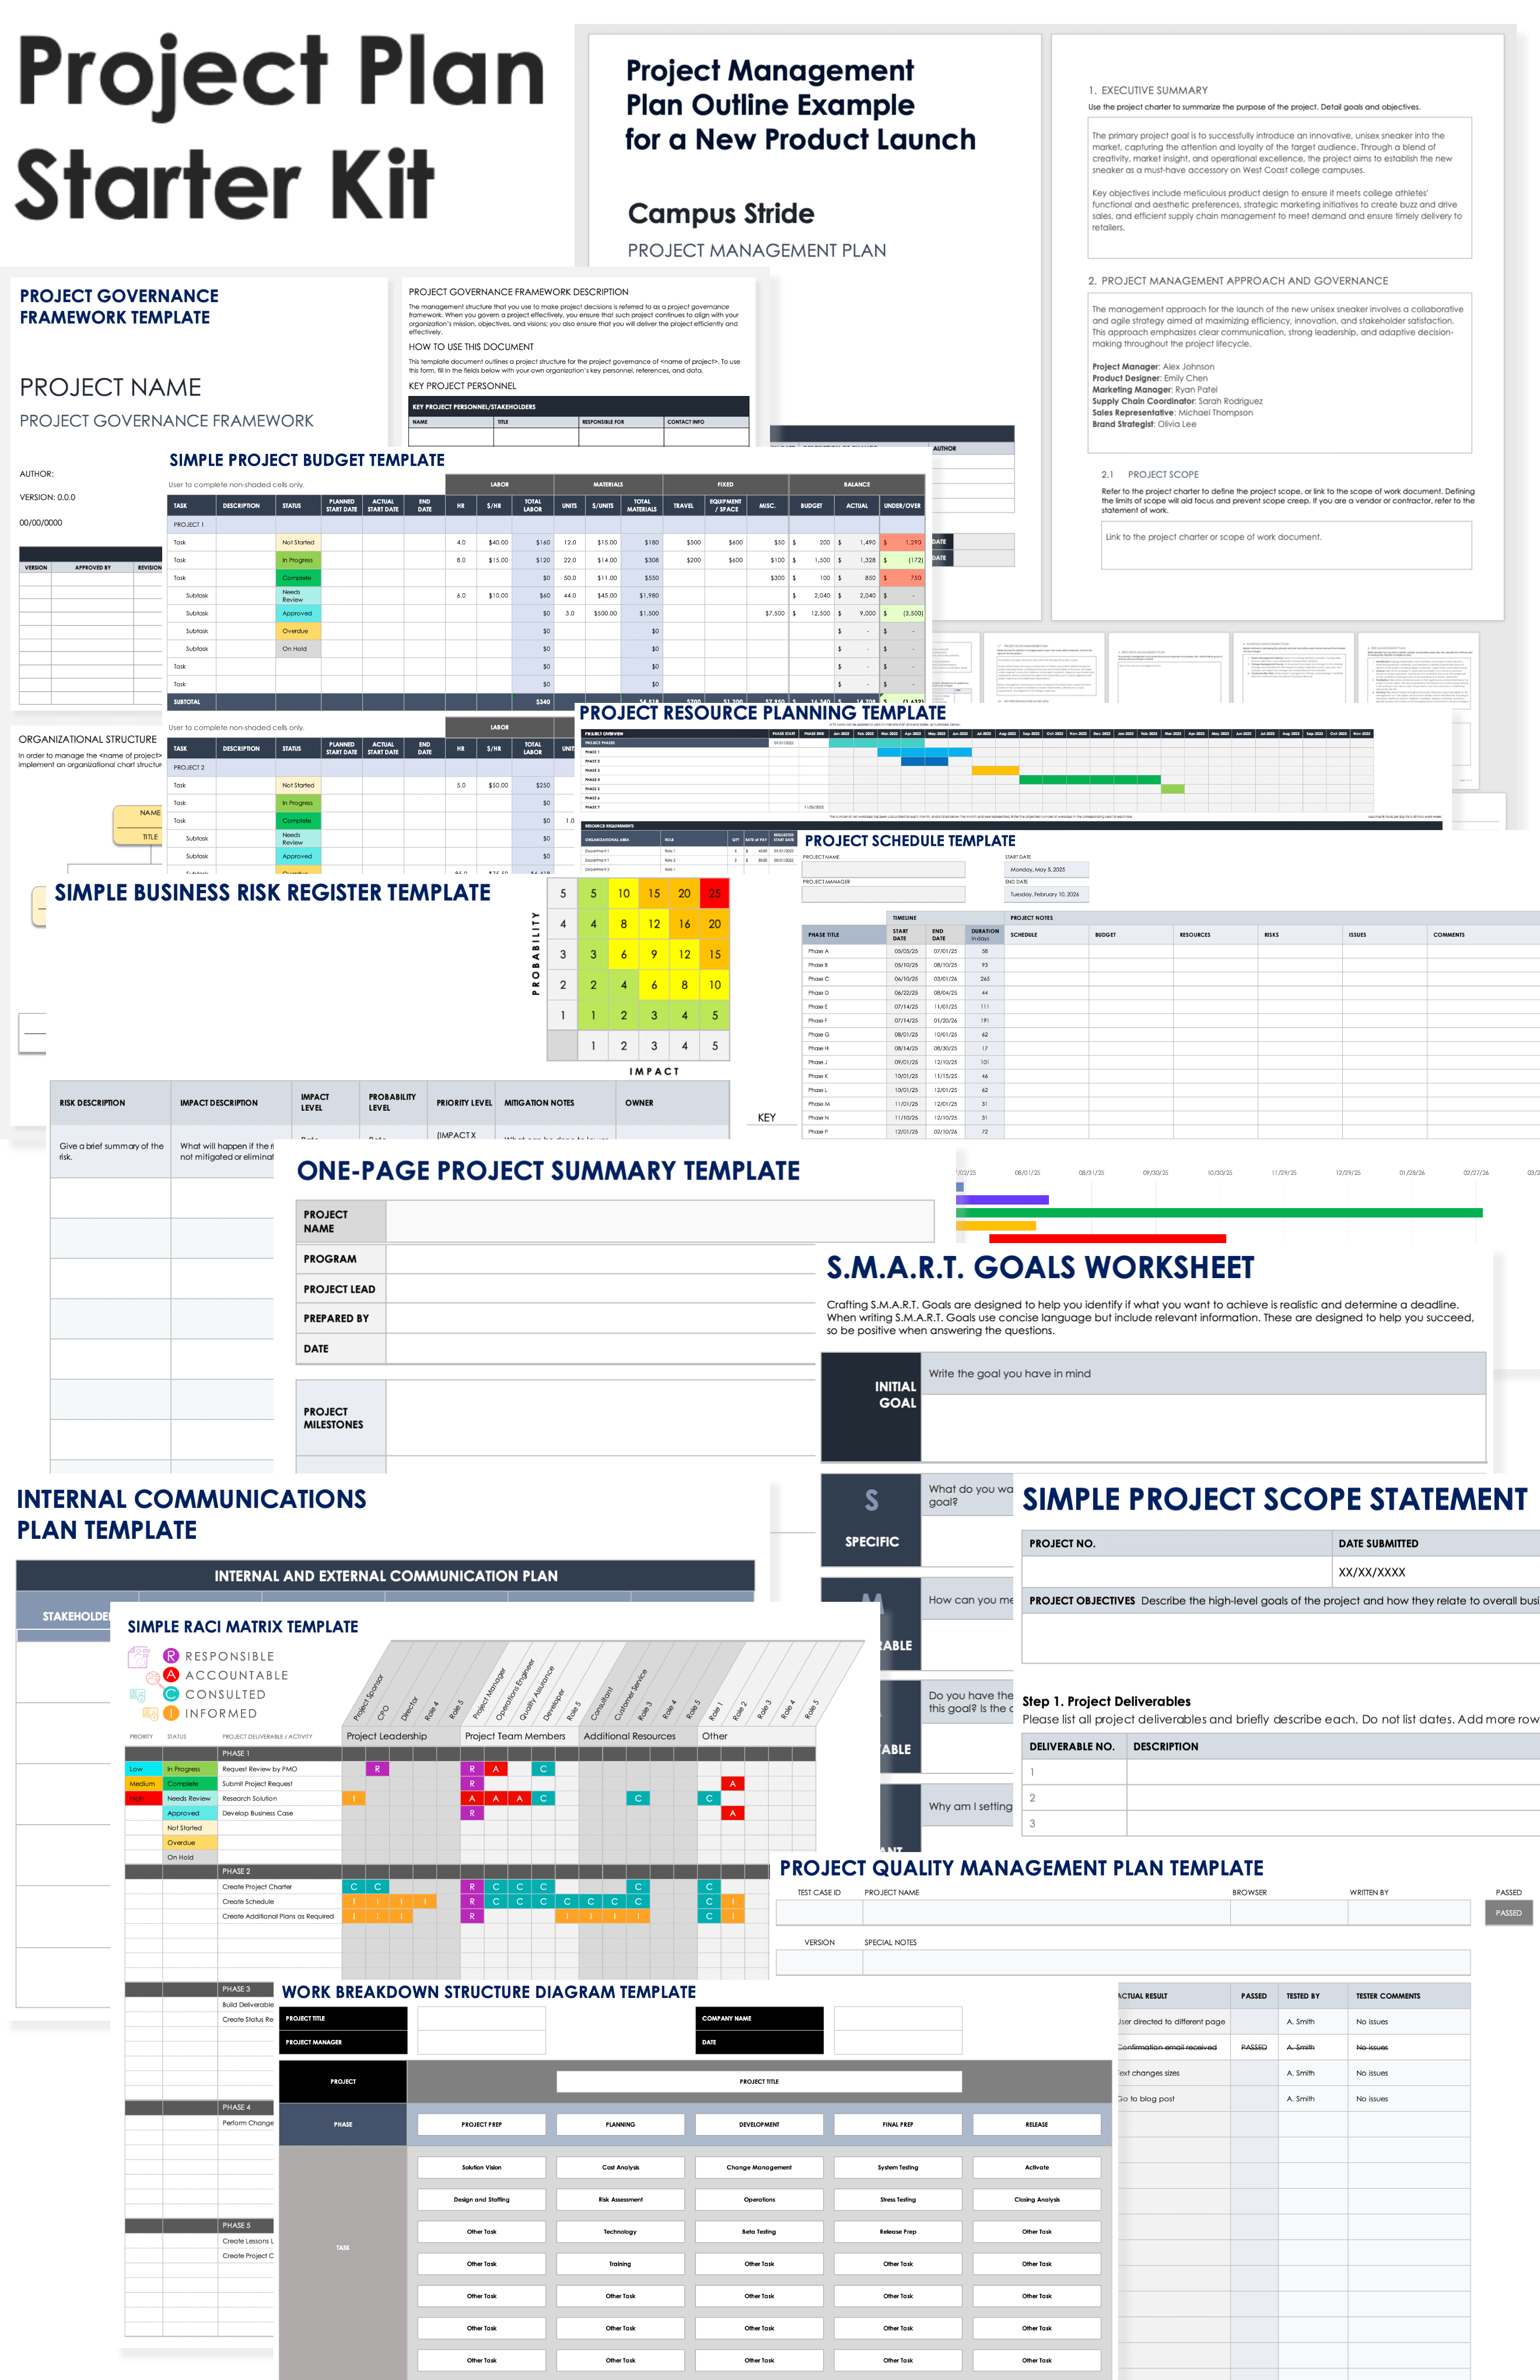Click the magenta R Responsible legend icon
The image size is (1540, 2380).
[171, 1656]
